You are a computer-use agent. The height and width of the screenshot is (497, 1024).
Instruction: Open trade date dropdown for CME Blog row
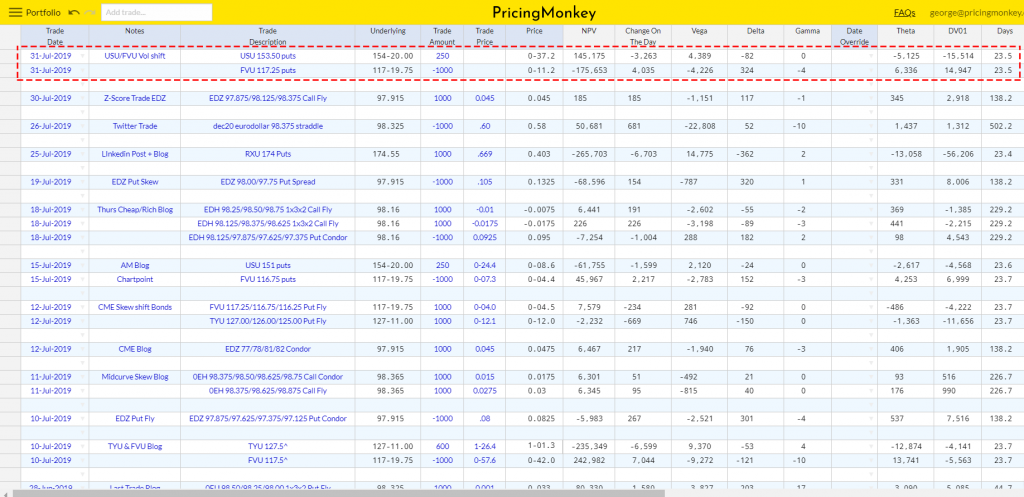pos(82,349)
